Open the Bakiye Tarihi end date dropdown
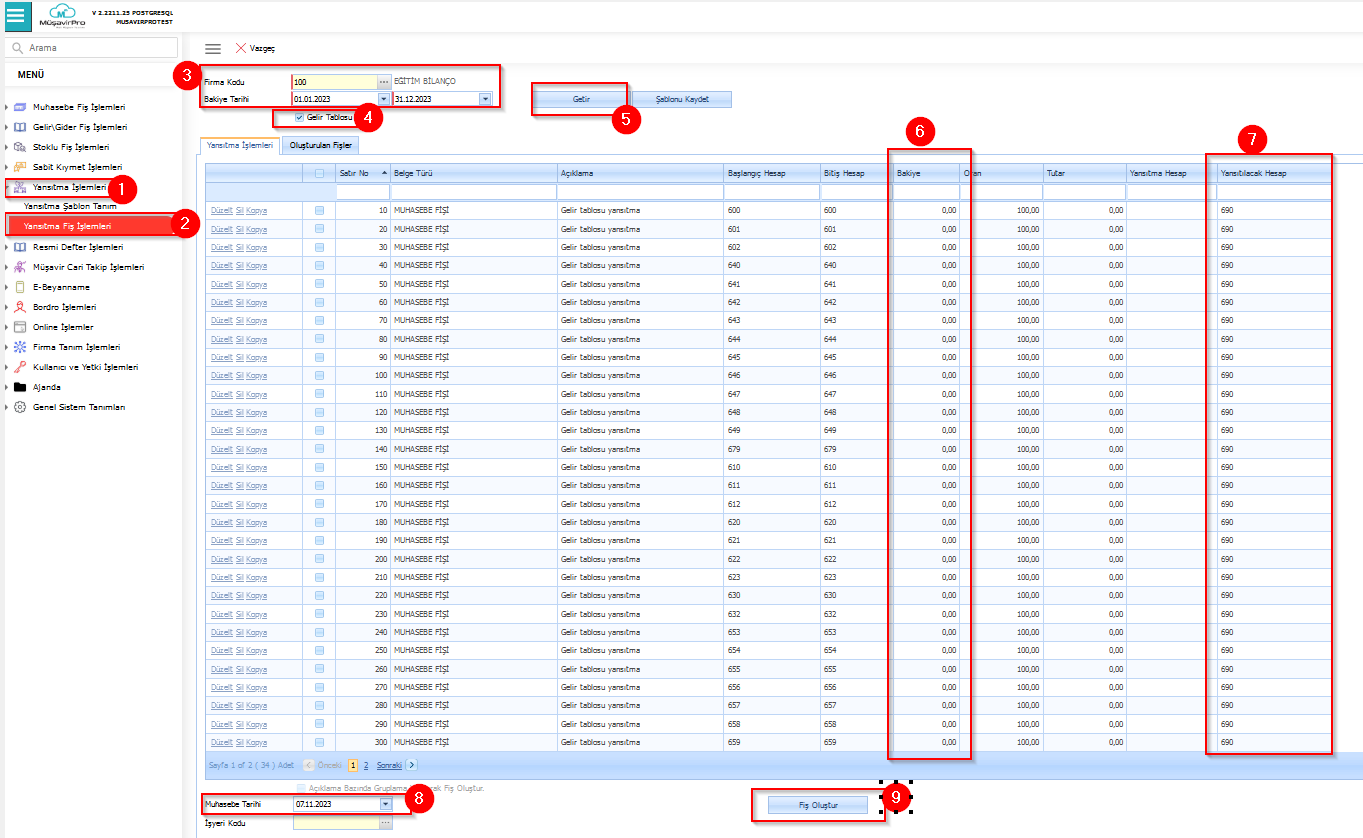 click(485, 99)
